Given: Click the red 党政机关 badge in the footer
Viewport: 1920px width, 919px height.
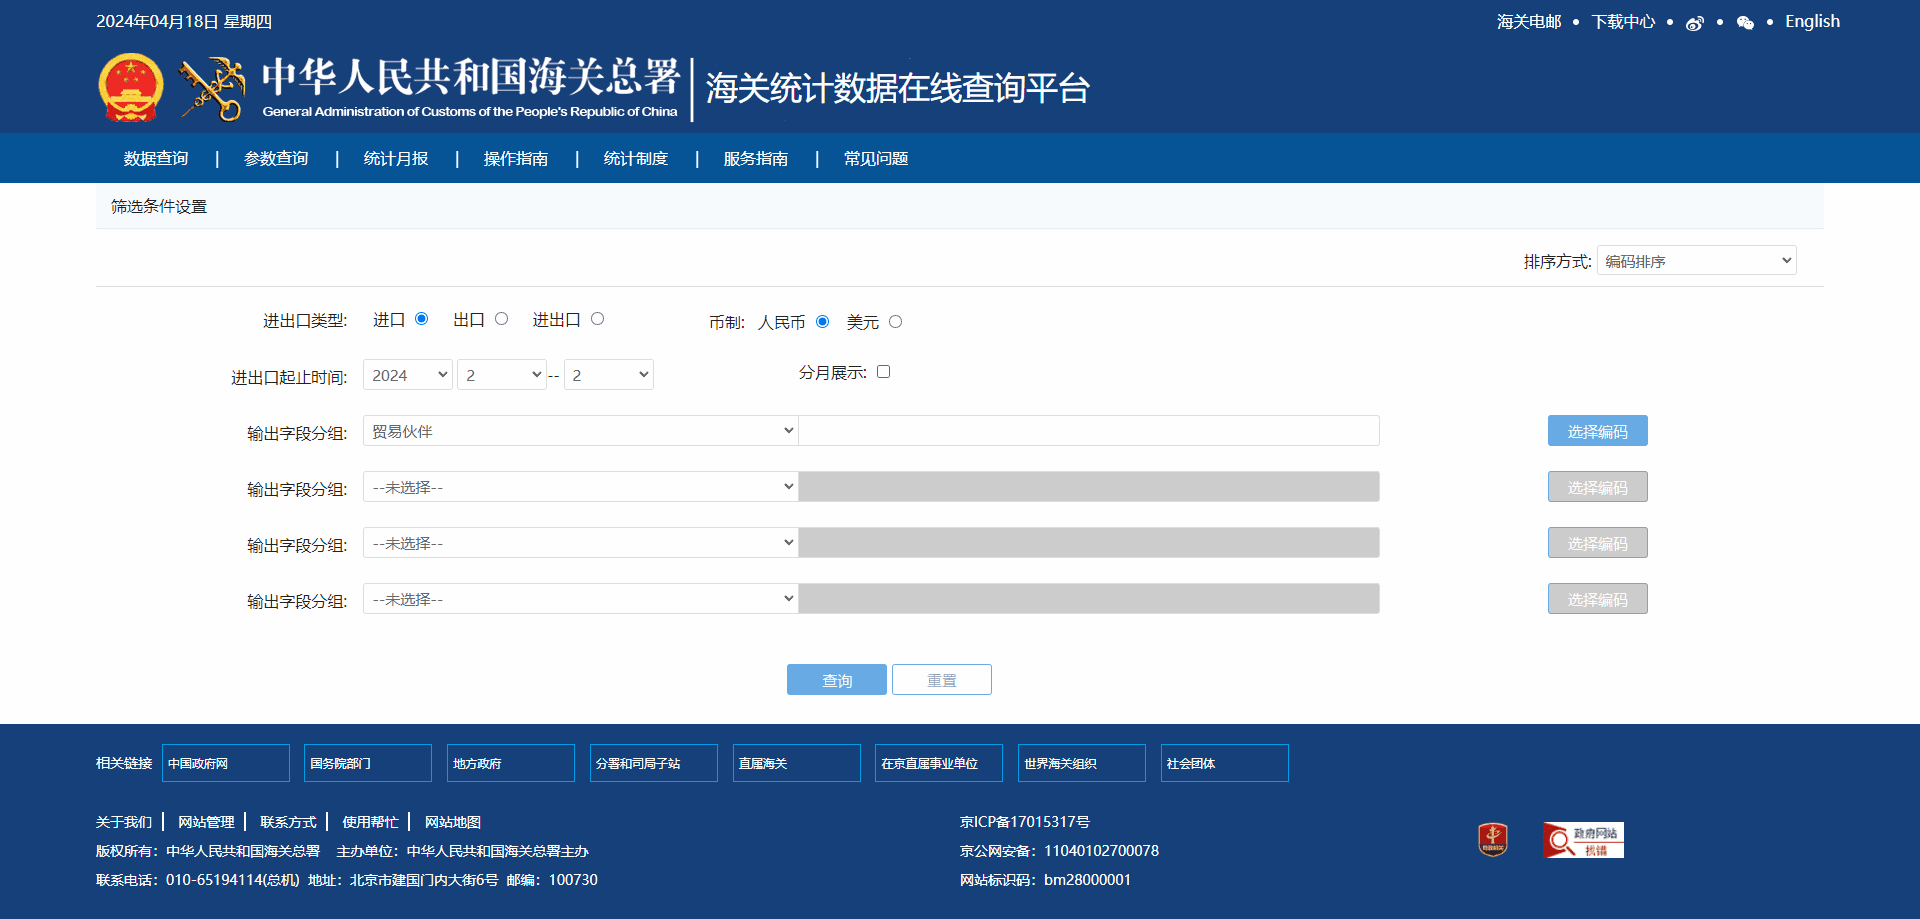Looking at the screenshot, I should [1492, 839].
